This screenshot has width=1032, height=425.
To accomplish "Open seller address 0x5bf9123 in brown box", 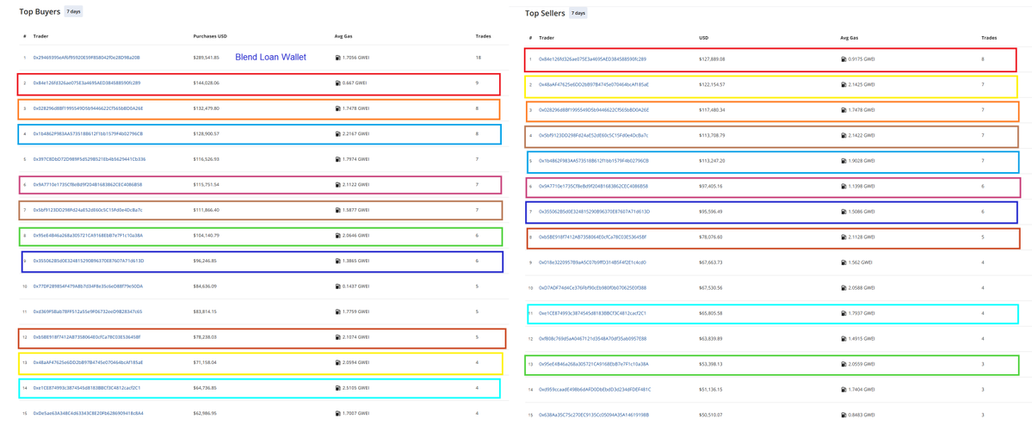I will click(592, 135).
